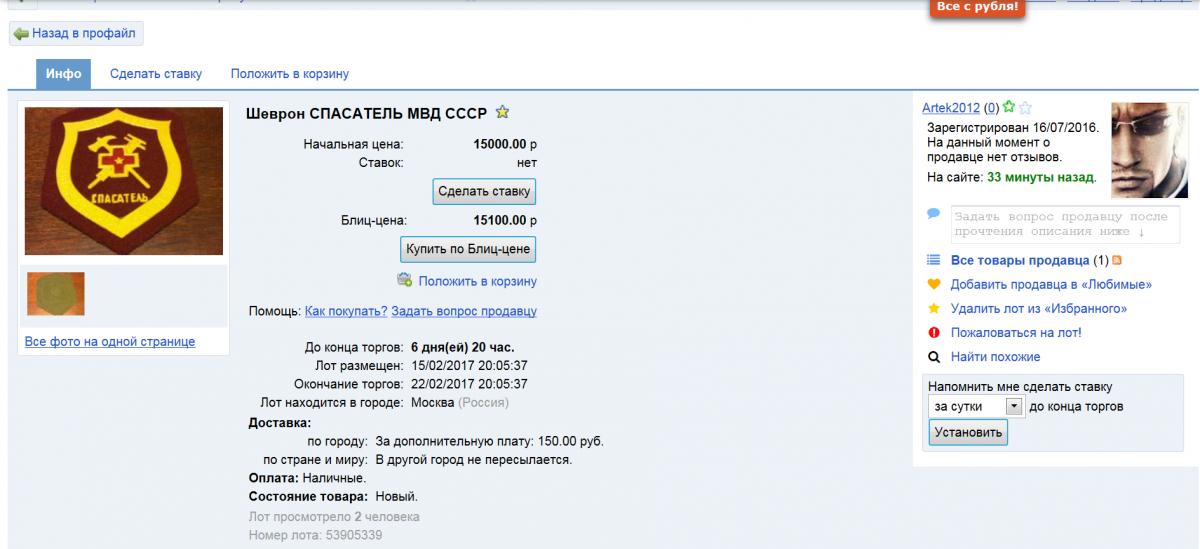1200x549 pixels.
Task: Click the basket icon near 'Положить в корзину'
Action: (x=404, y=280)
